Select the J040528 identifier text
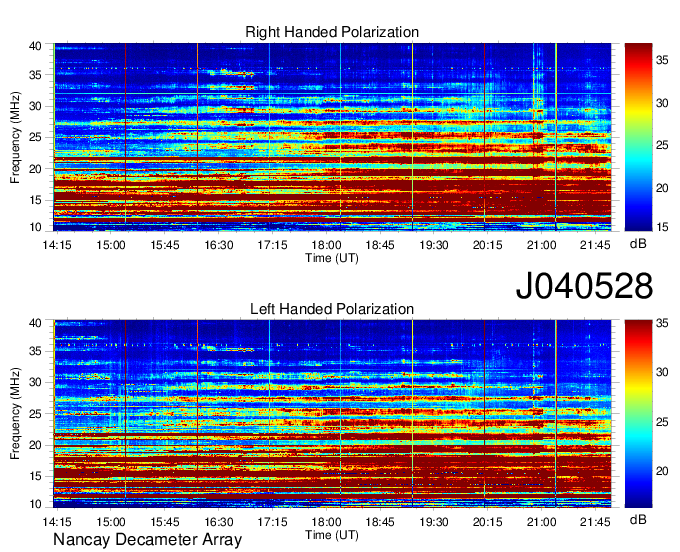This screenshot has height=552, width=680. point(584,286)
